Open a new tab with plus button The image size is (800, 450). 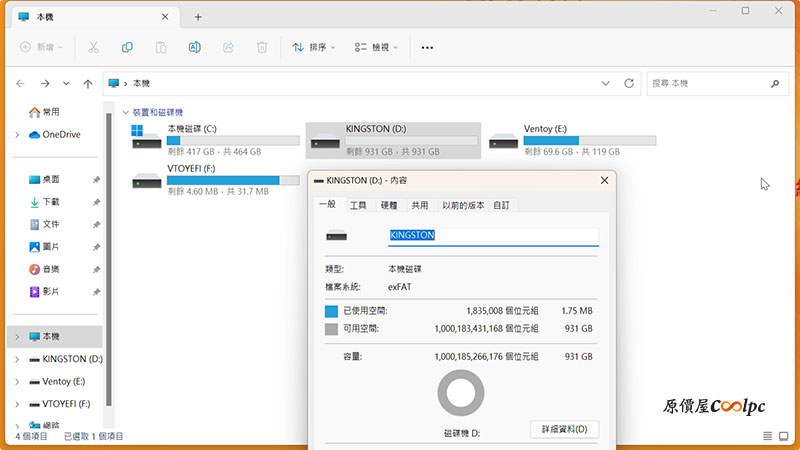(x=198, y=17)
